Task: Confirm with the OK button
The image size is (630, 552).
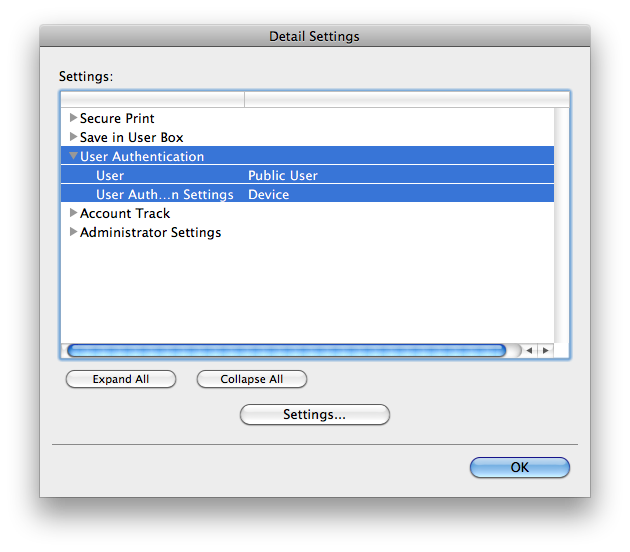Action: pyautogui.click(x=520, y=467)
